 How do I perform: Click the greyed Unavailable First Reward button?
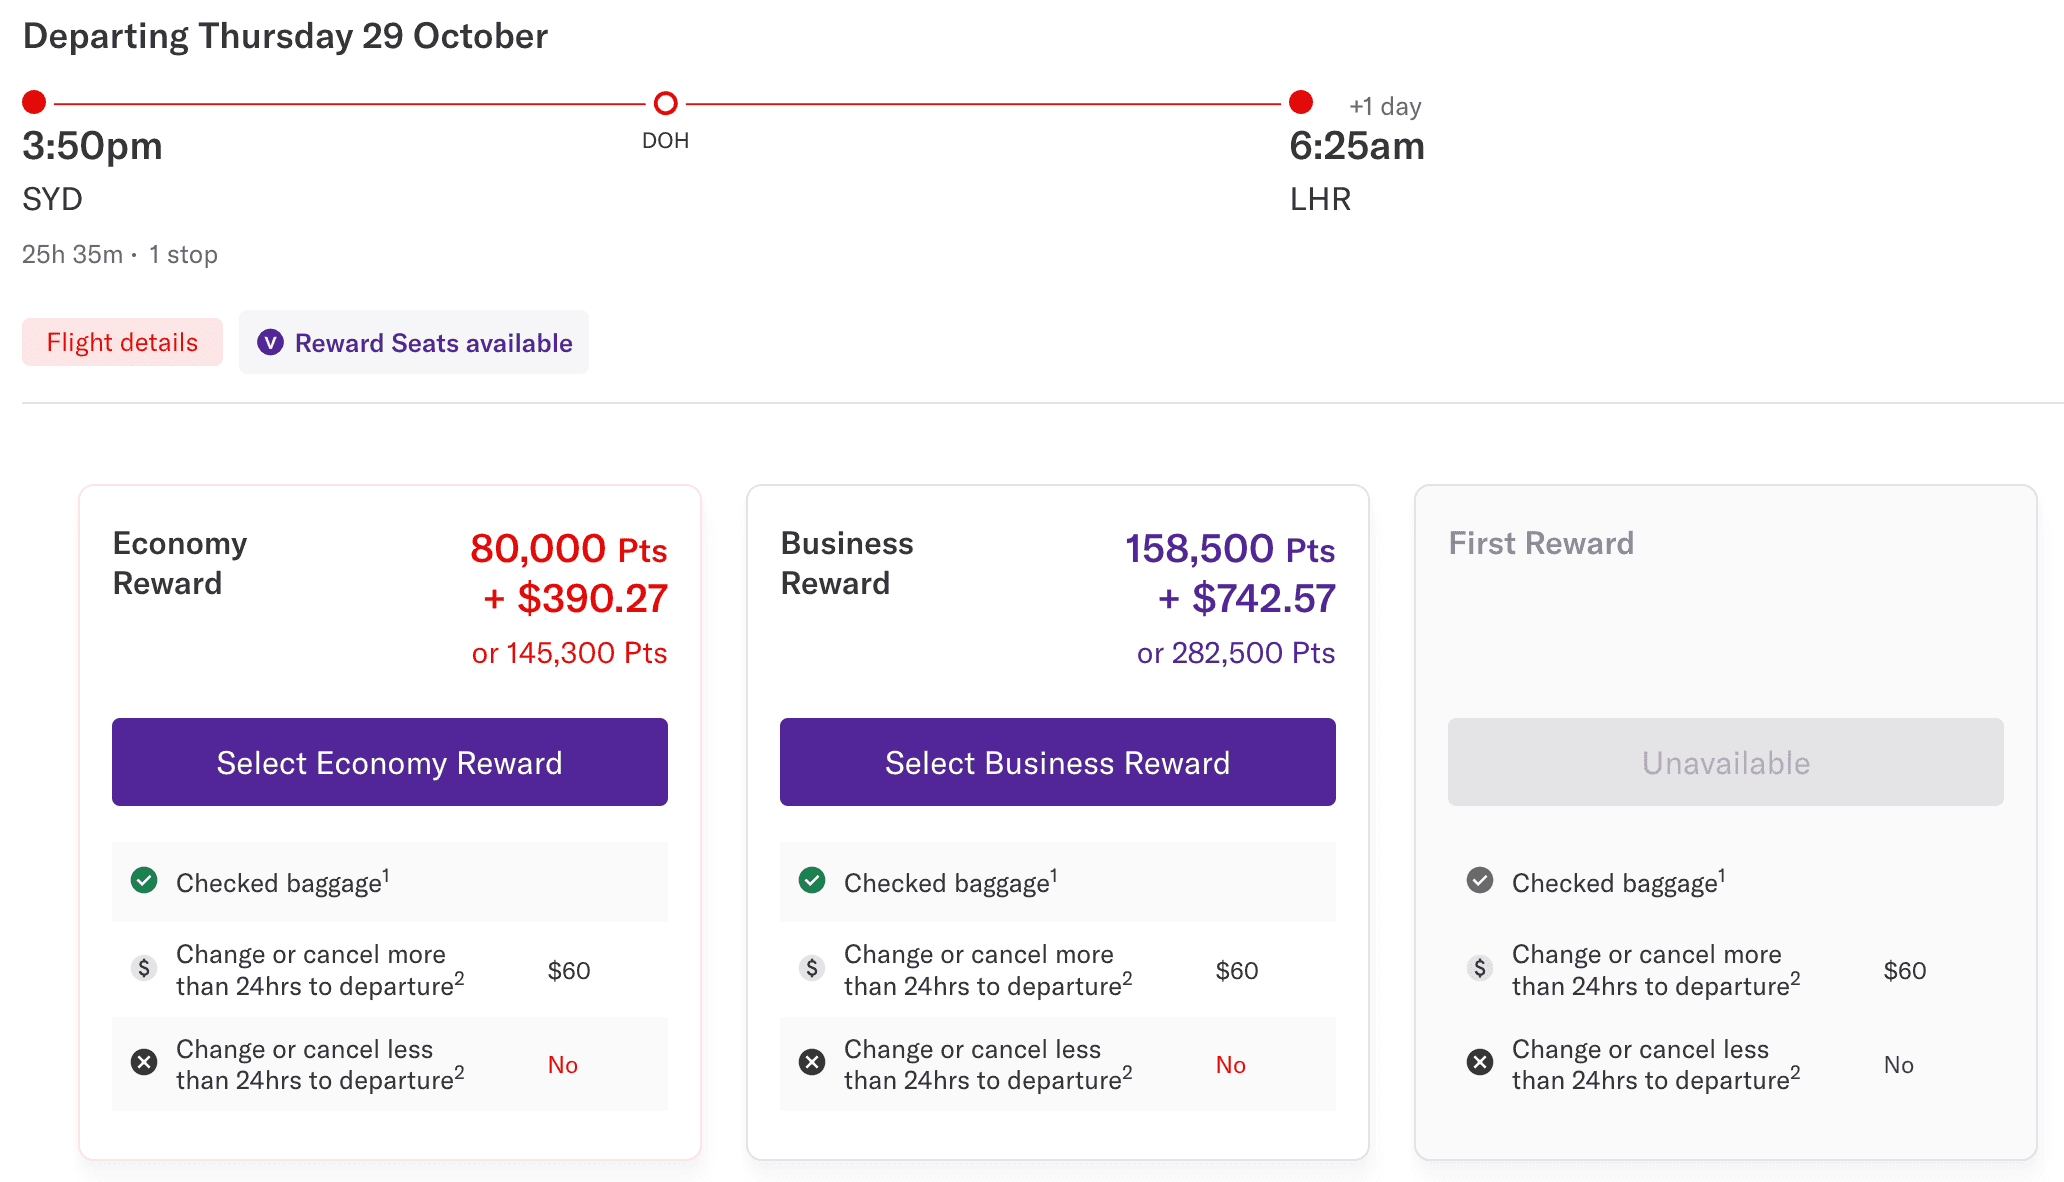tap(1724, 762)
